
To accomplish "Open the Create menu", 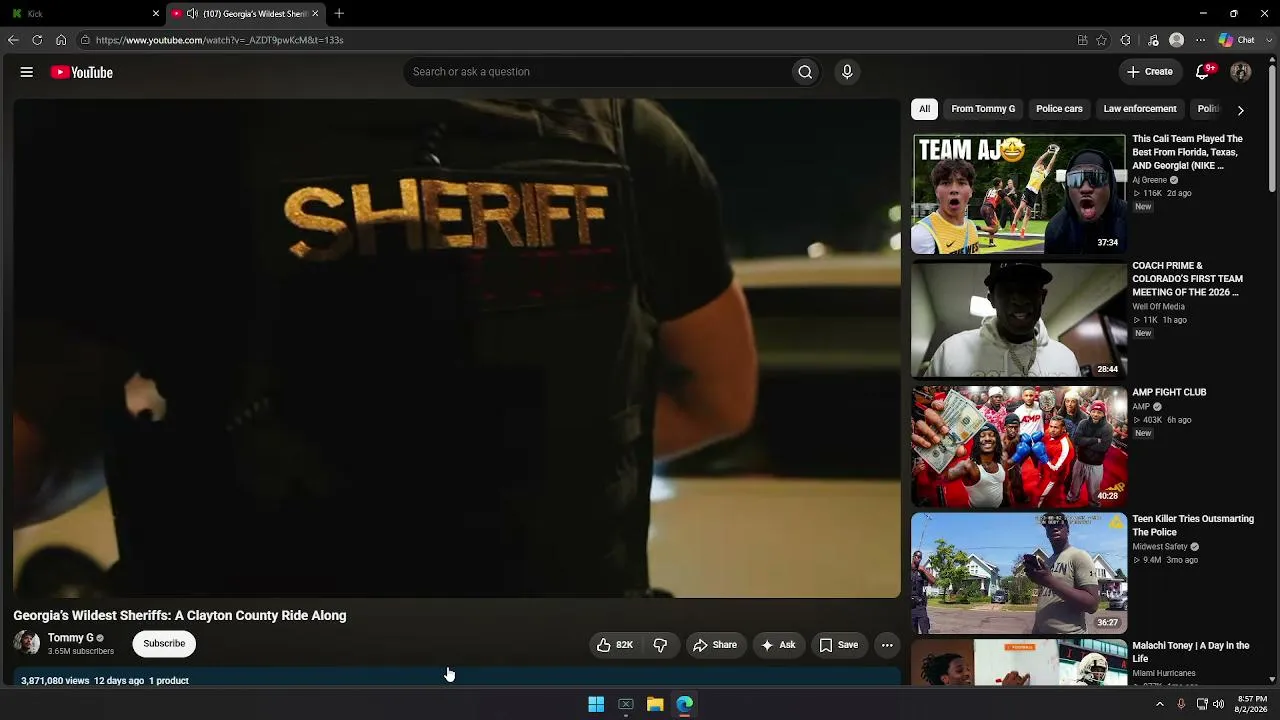I will (x=1150, y=72).
